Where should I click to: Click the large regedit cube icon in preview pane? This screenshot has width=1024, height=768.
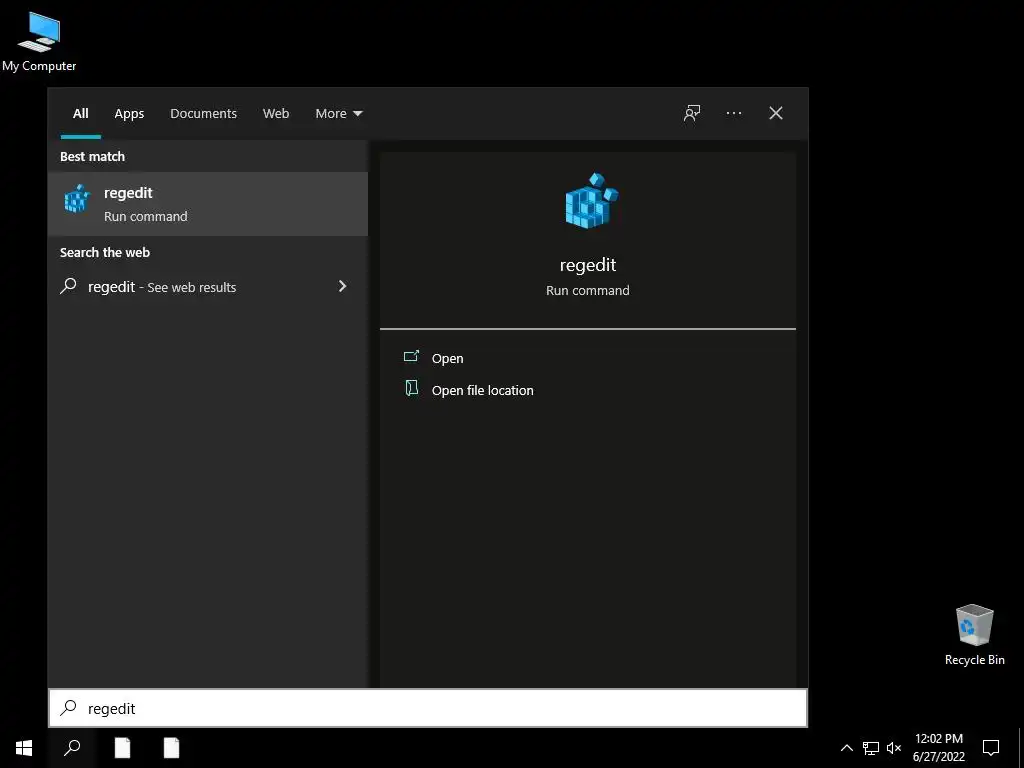pos(590,200)
